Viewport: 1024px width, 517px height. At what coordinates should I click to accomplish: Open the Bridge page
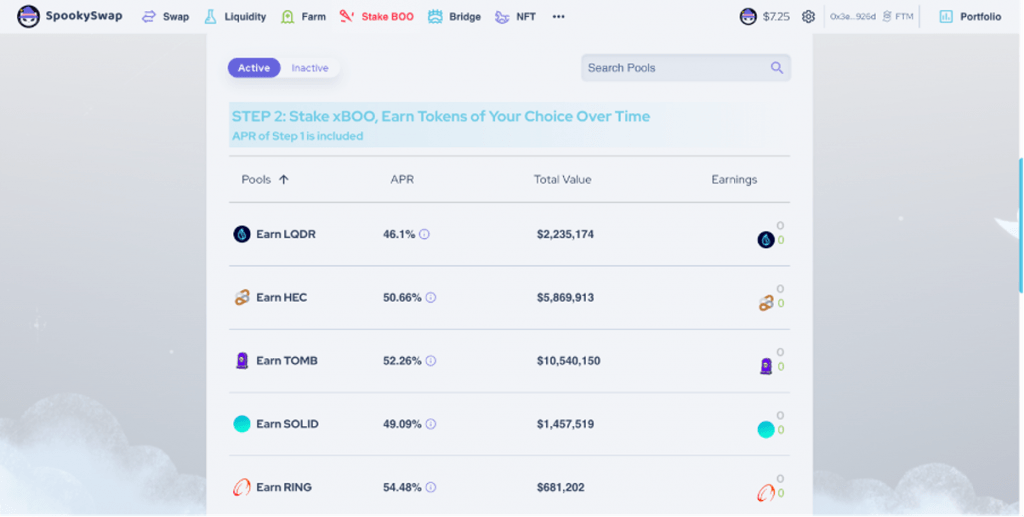(454, 16)
